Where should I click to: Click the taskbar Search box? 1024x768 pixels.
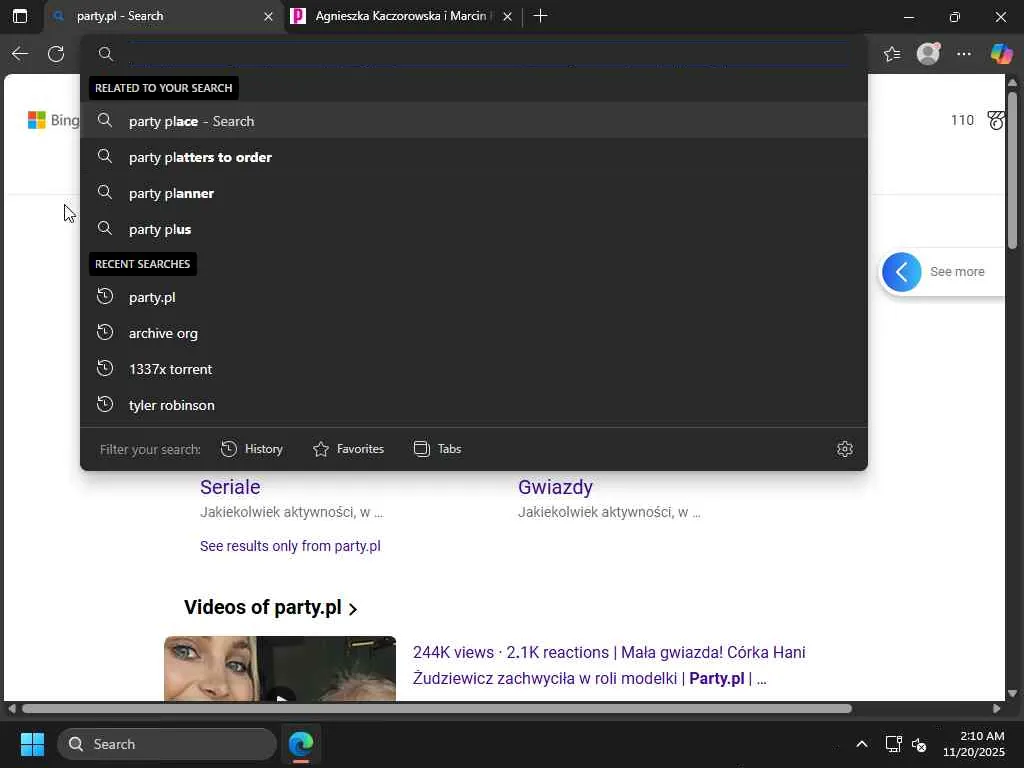tap(167, 744)
